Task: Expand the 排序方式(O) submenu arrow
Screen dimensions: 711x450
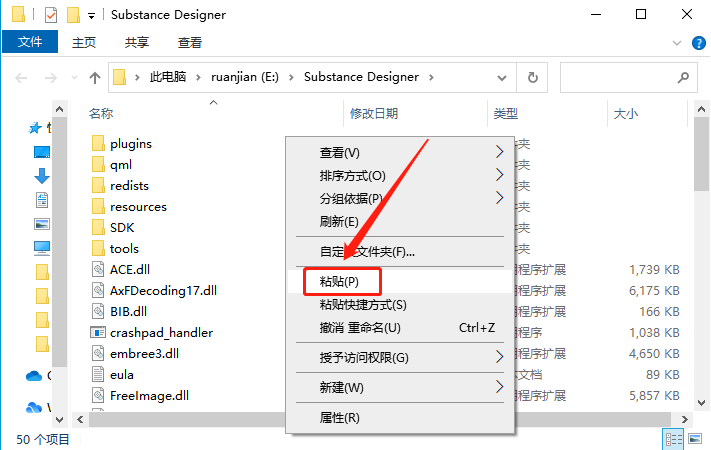Action: pos(499,175)
